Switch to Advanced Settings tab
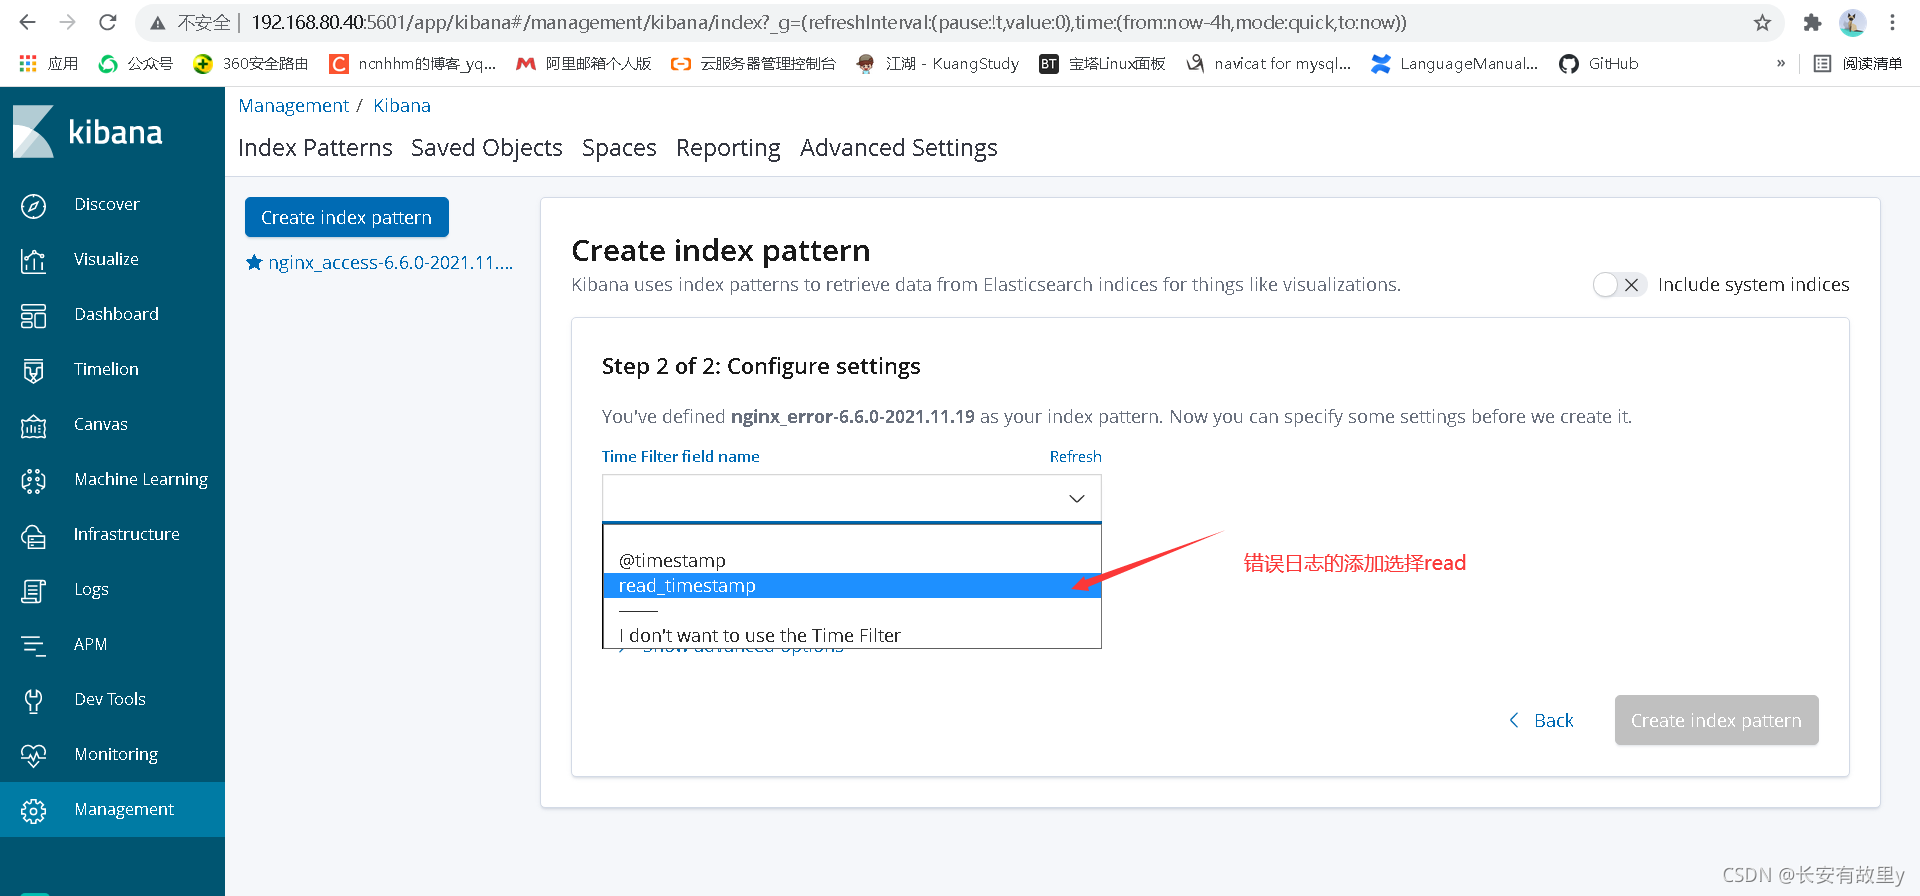 [x=899, y=148]
